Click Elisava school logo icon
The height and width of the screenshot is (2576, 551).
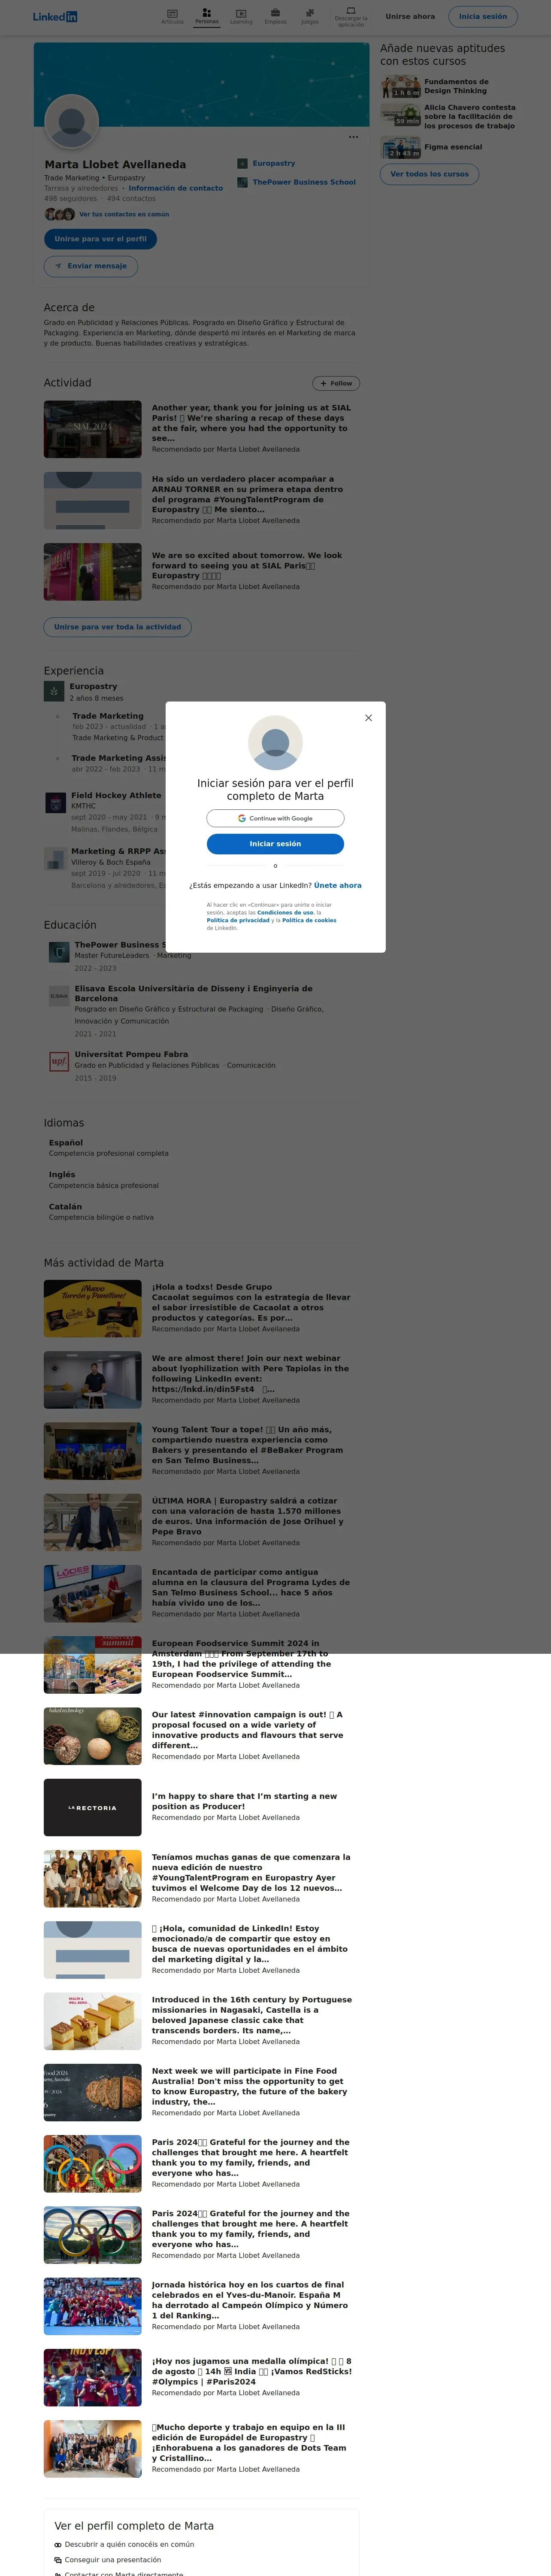pyautogui.click(x=59, y=996)
